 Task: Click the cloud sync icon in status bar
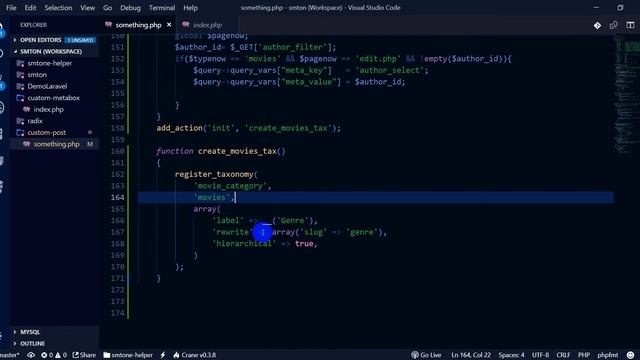click(31, 355)
